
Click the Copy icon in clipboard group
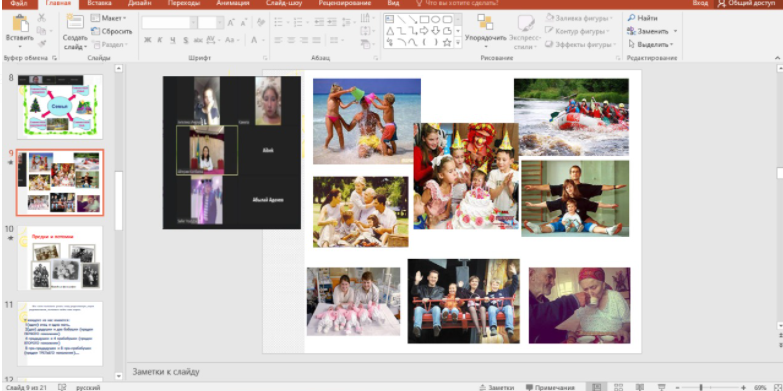pyautogui.click(x=41, y=31)
